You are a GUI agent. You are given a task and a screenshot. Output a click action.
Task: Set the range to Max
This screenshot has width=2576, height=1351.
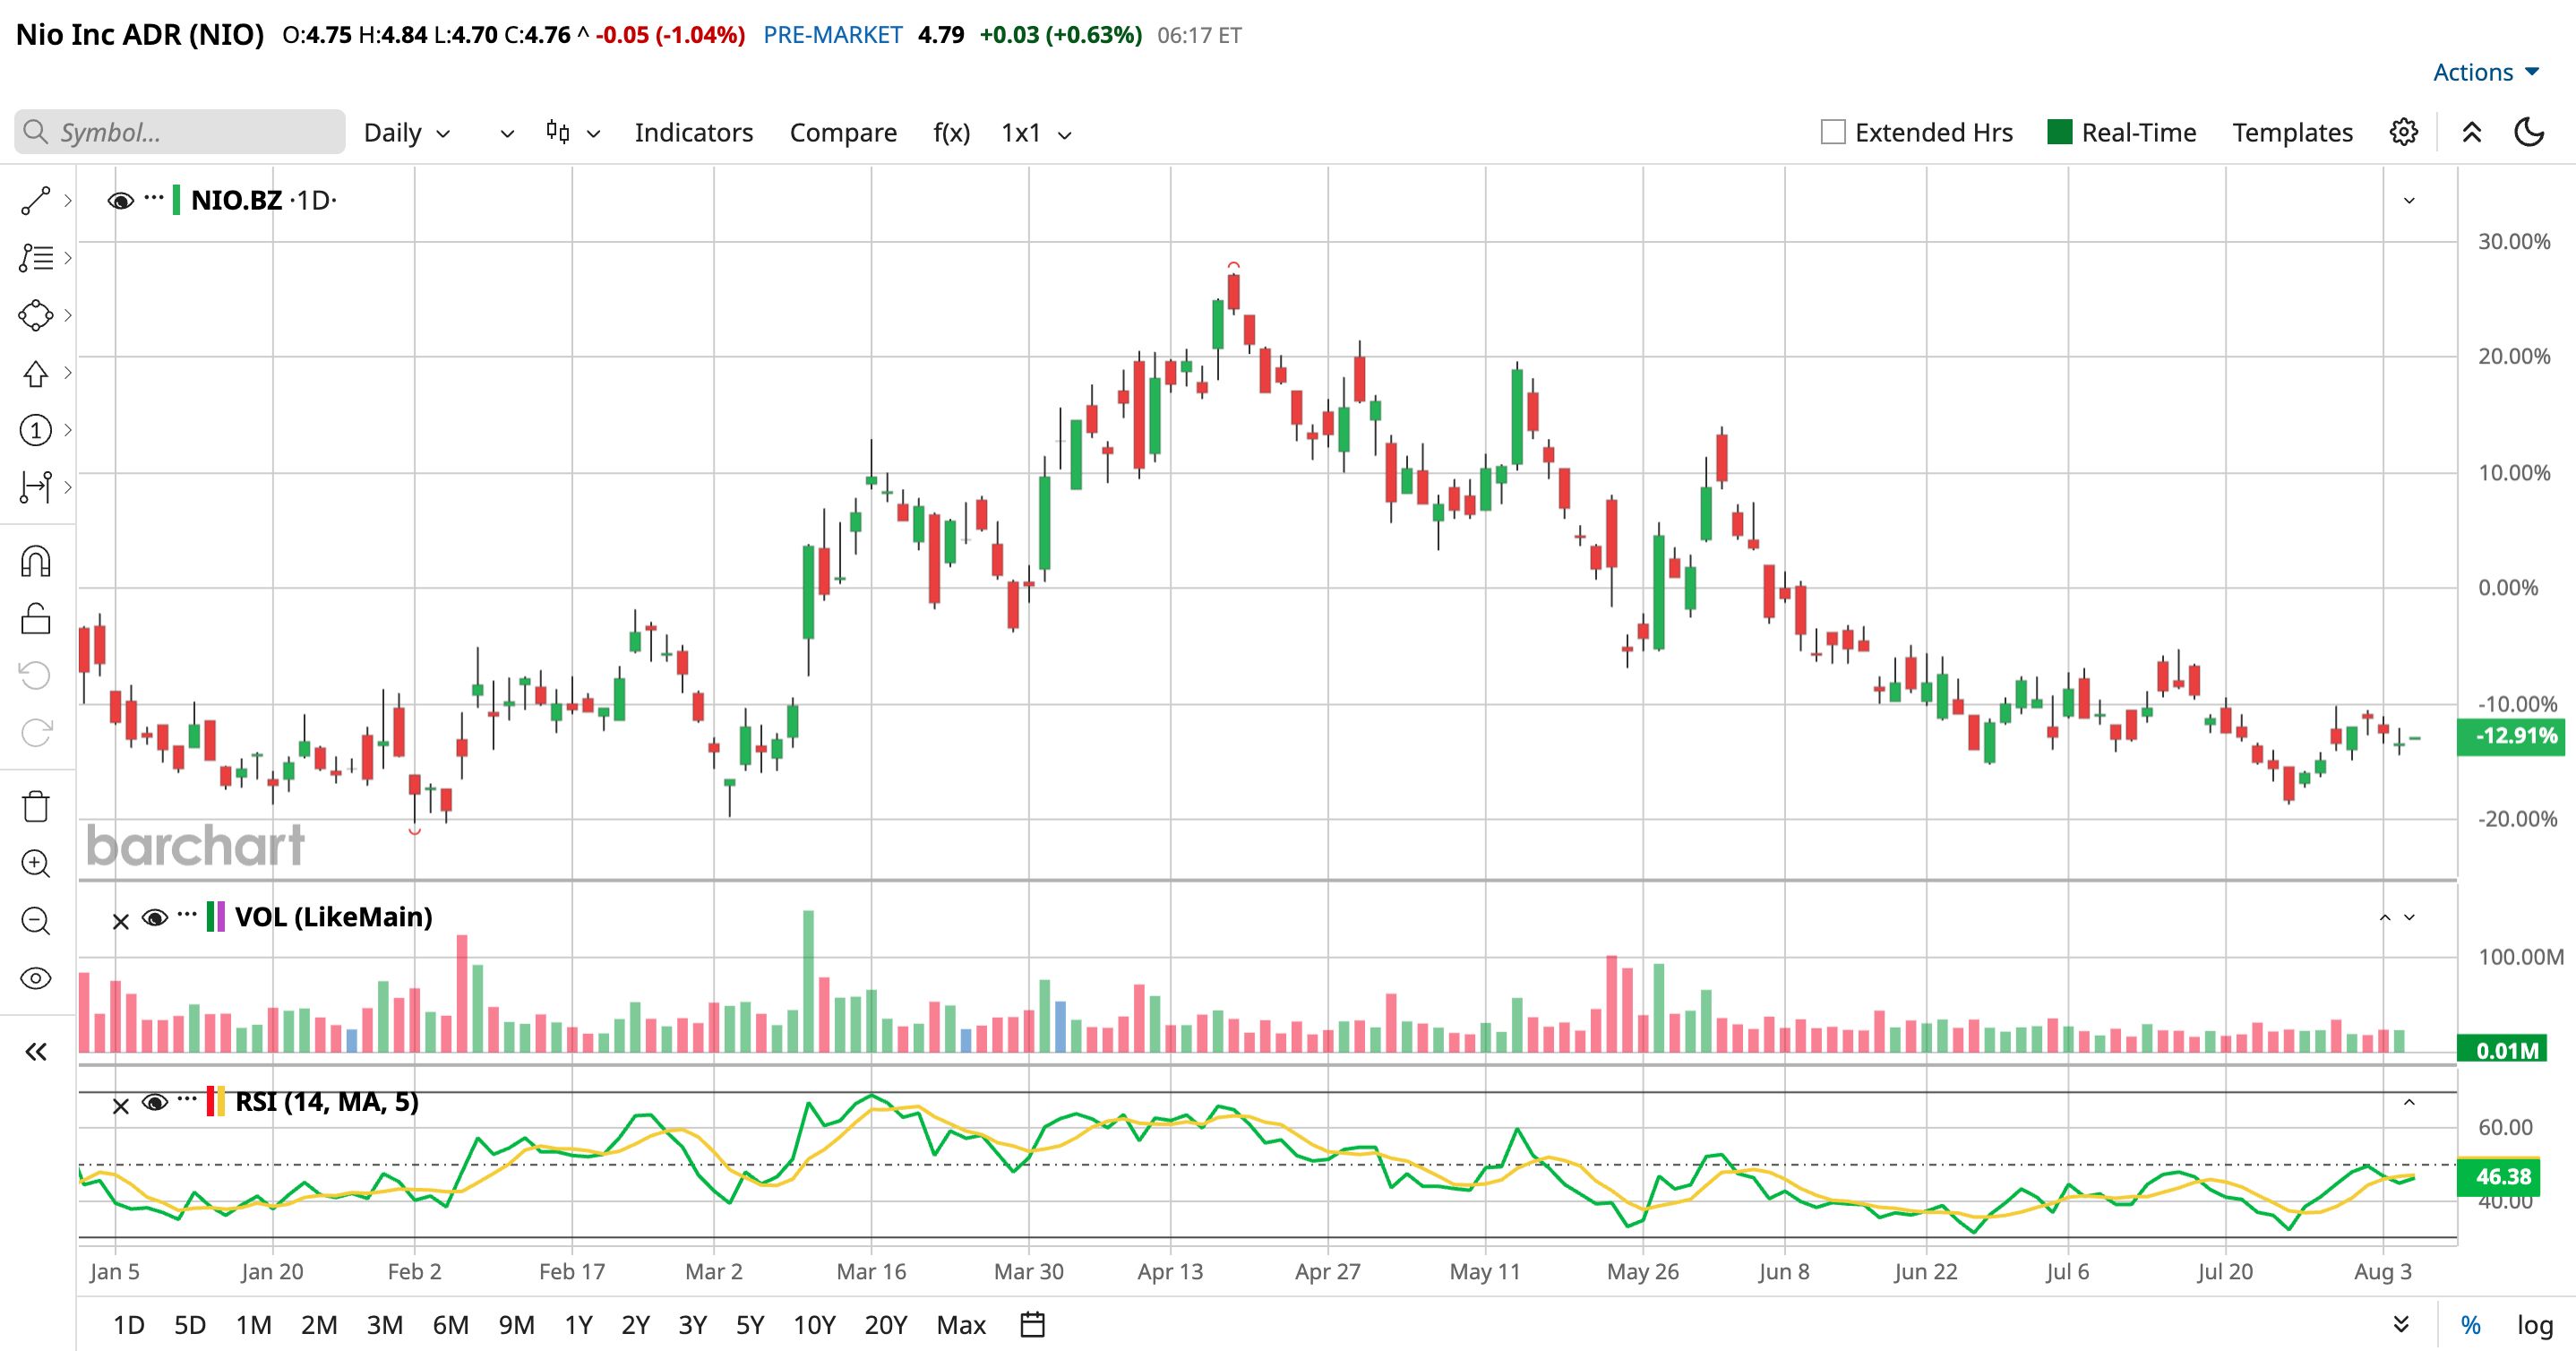pyautogui.click(x=961, y=1325)
